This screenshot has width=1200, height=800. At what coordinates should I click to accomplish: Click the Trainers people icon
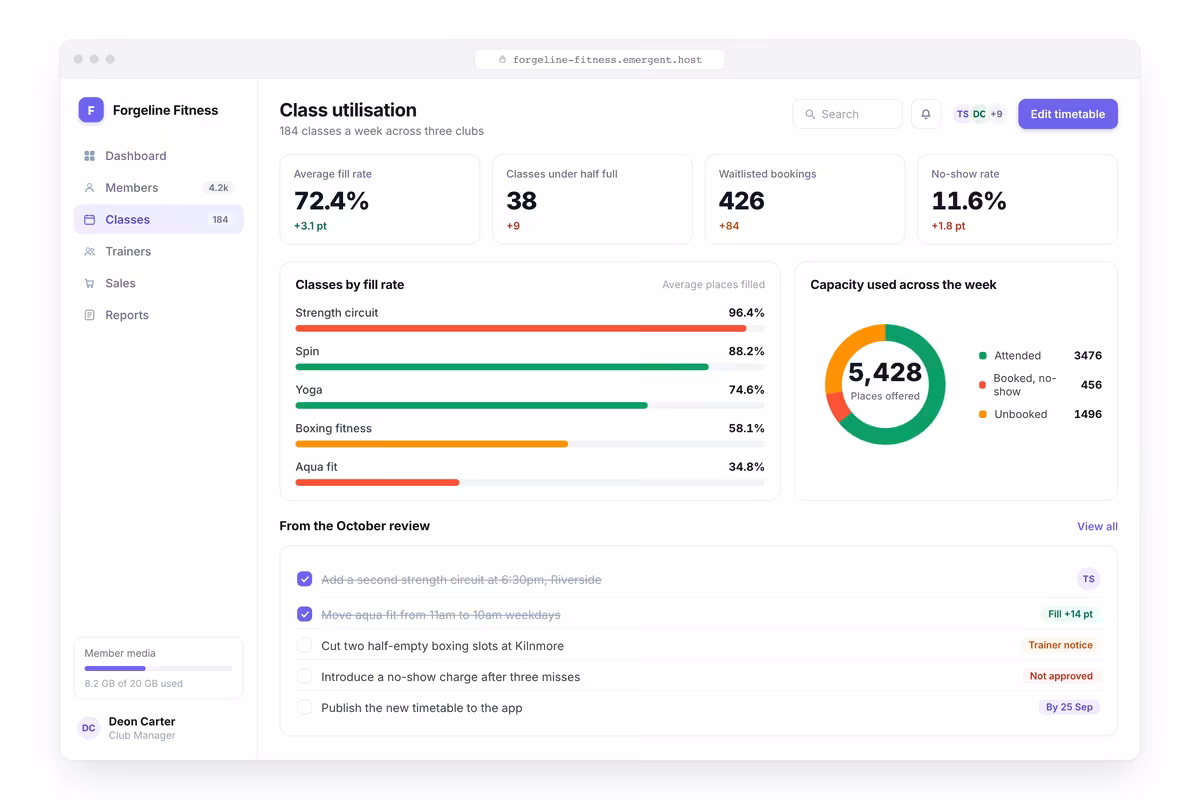89,252
